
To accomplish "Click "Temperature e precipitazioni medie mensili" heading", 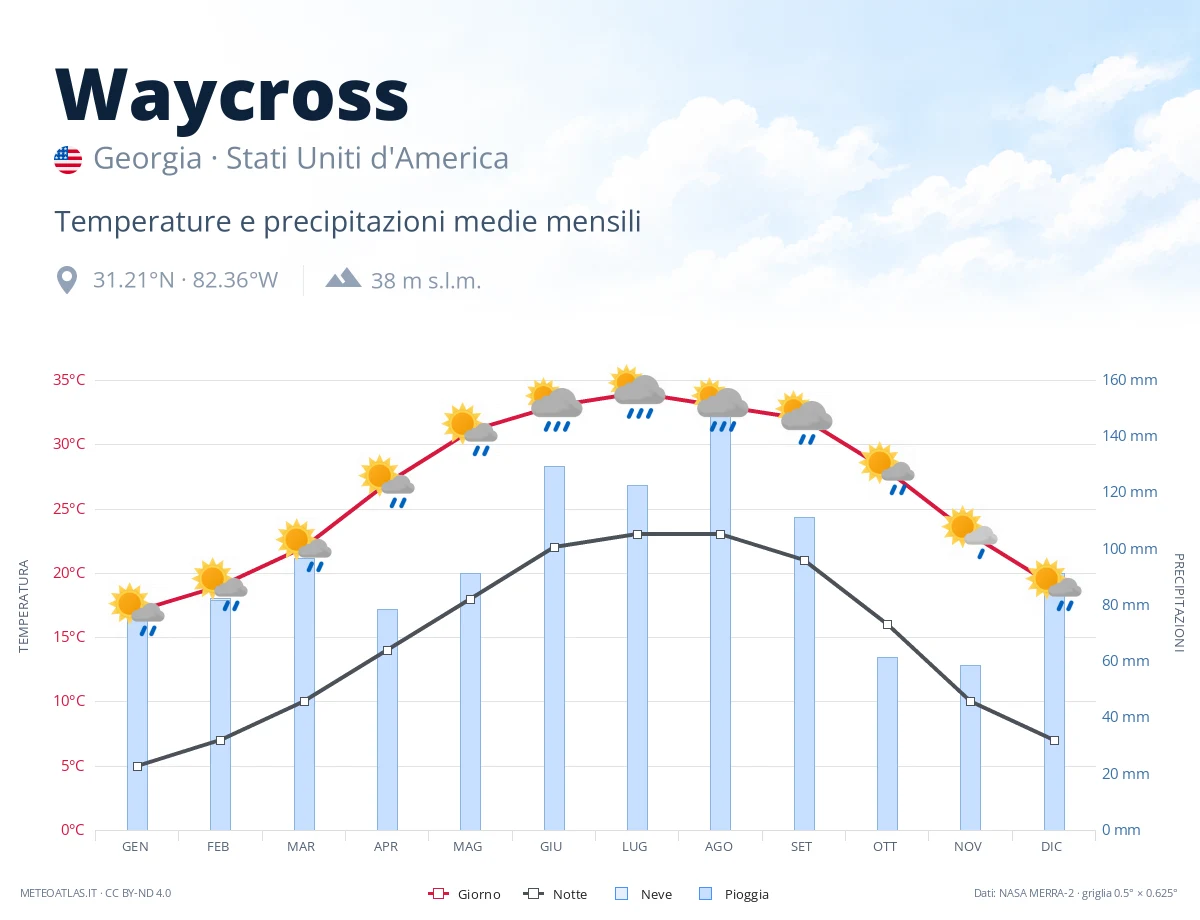I will 348,222.
